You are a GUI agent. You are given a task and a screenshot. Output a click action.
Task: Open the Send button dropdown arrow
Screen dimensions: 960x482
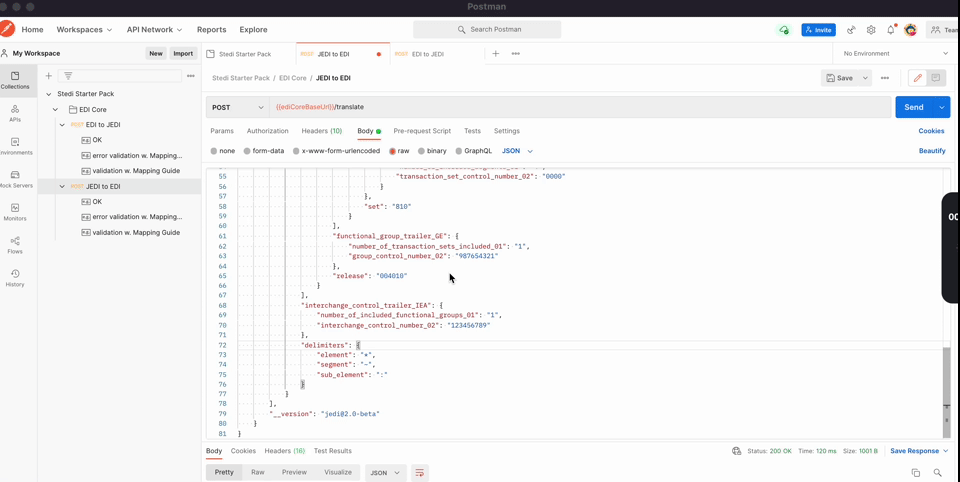click(942, 107)
